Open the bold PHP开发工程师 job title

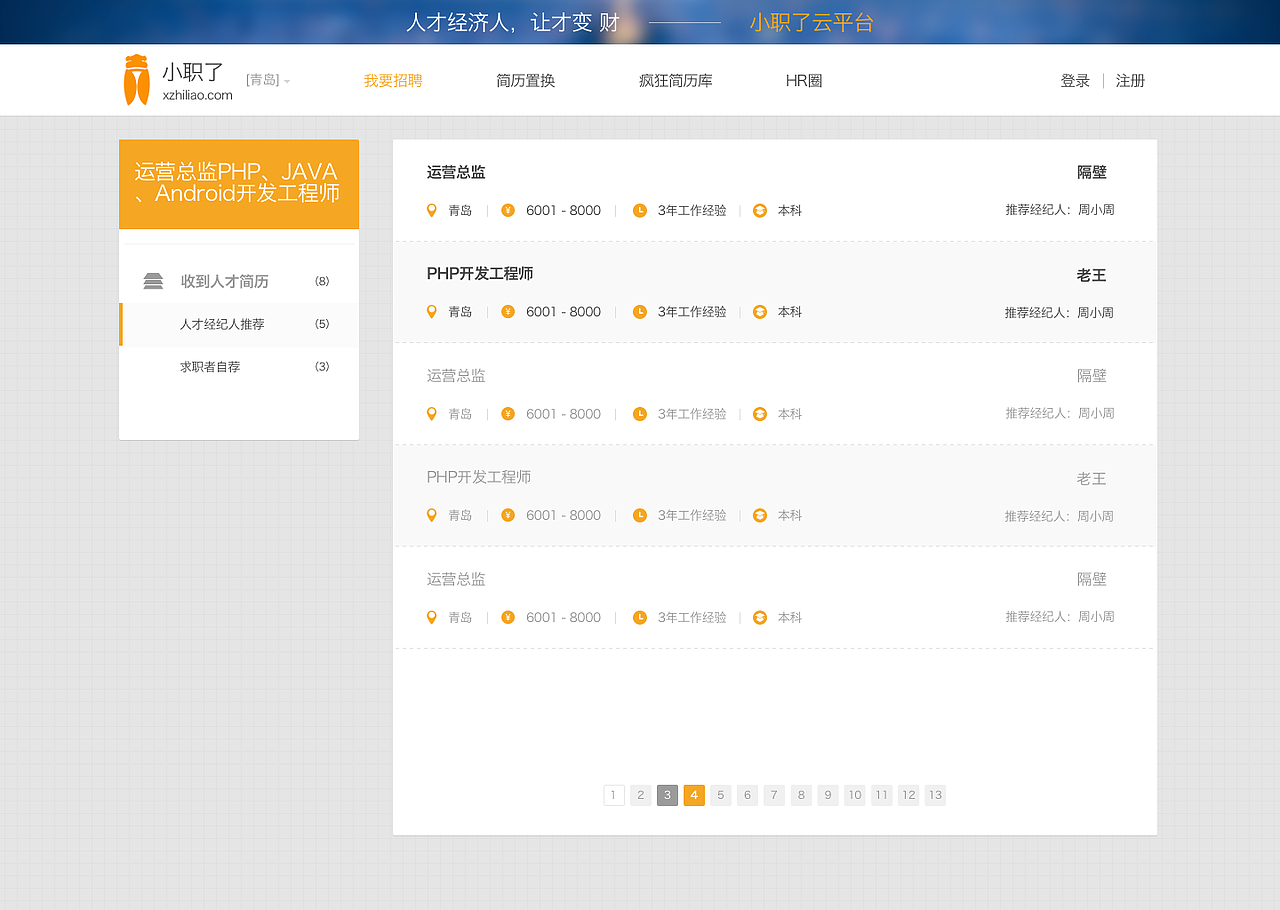pyautogui.click(x=480, y=274)
